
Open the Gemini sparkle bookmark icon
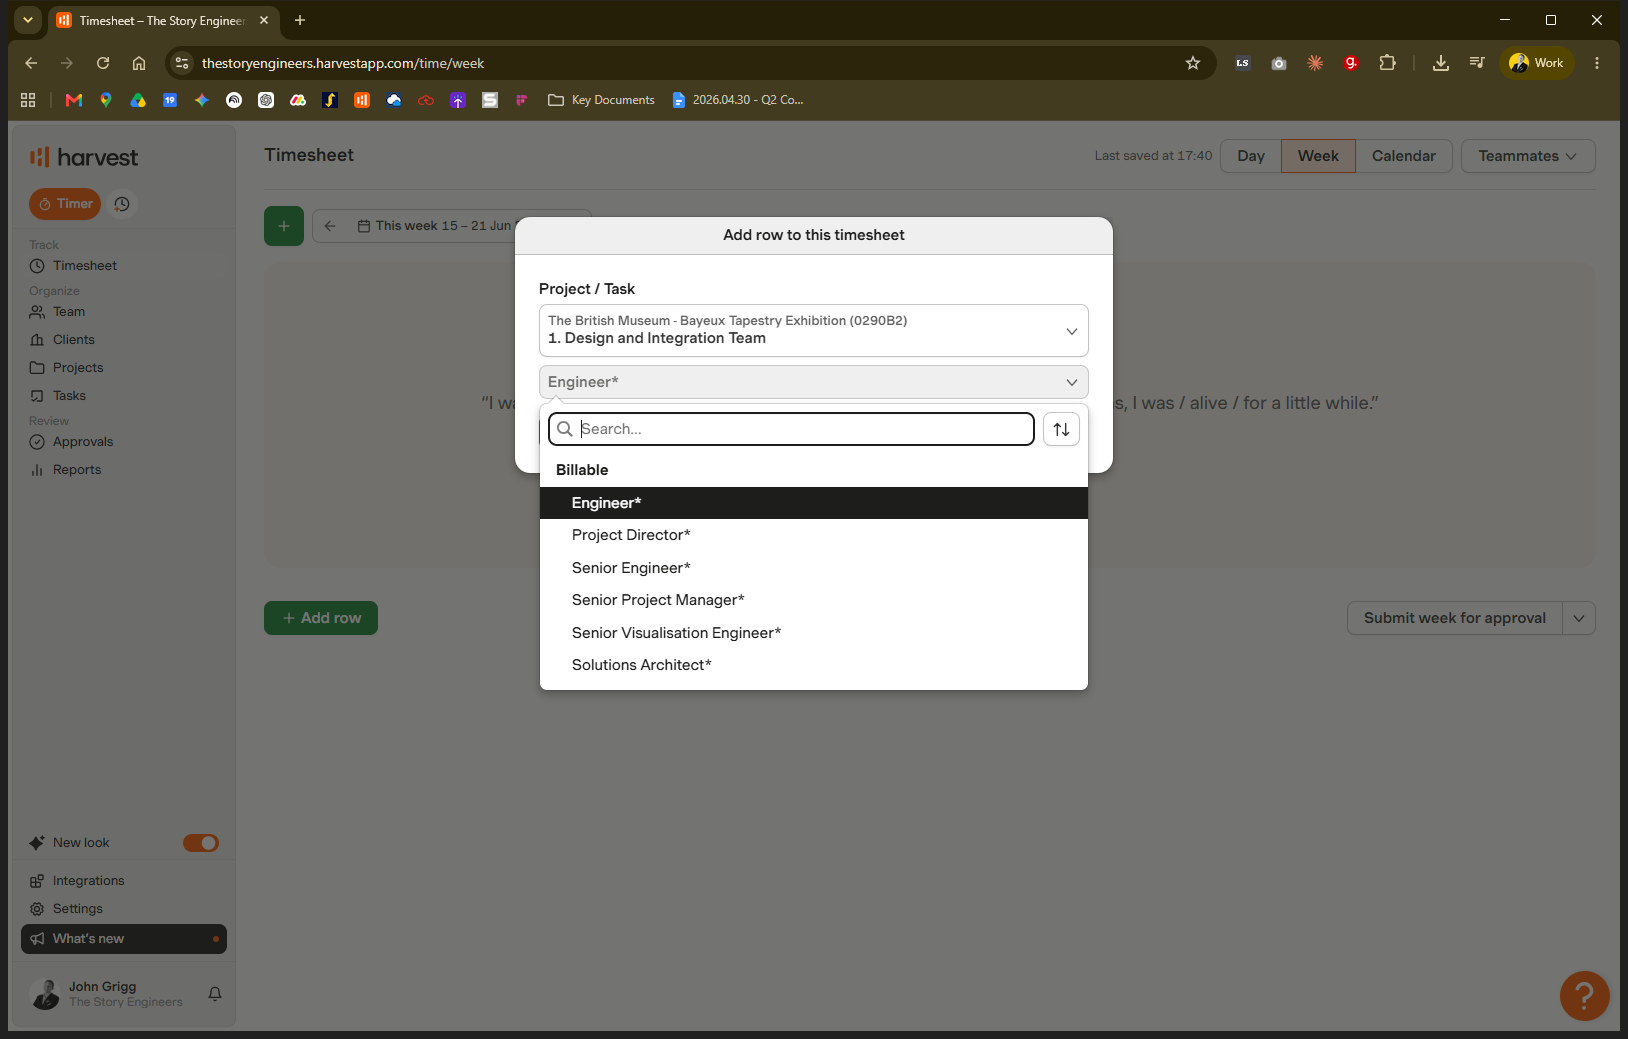tap(202, 100)
